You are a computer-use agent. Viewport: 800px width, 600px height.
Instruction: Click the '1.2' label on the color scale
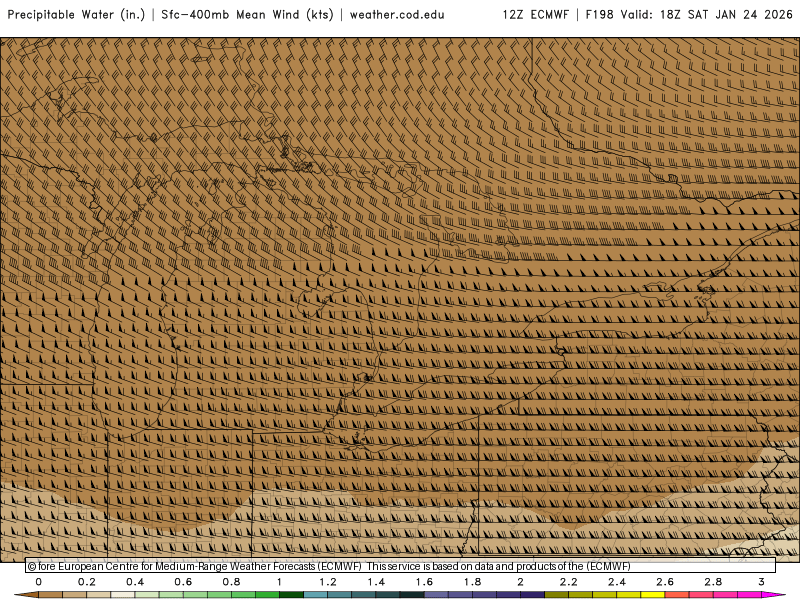(x=328, y=582)
